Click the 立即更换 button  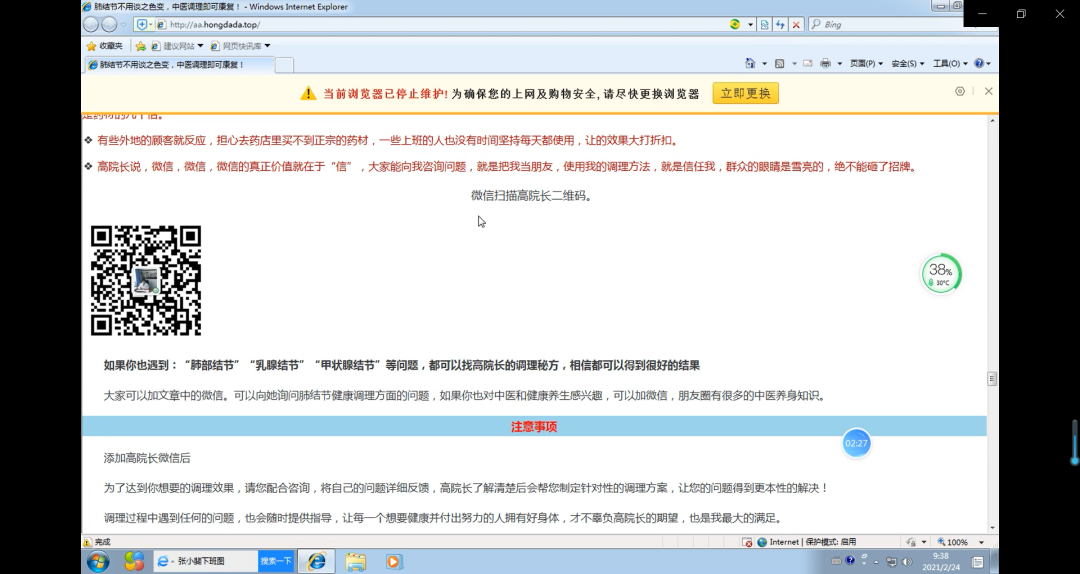(x=745, y=93)
